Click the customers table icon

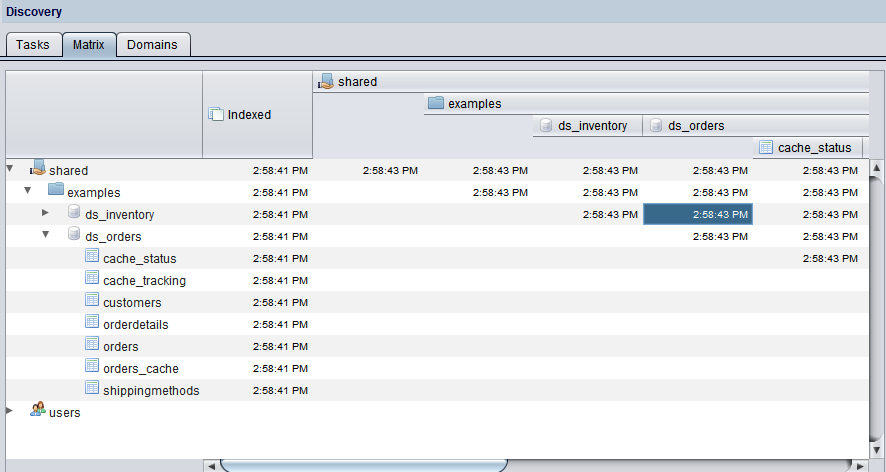92,300
